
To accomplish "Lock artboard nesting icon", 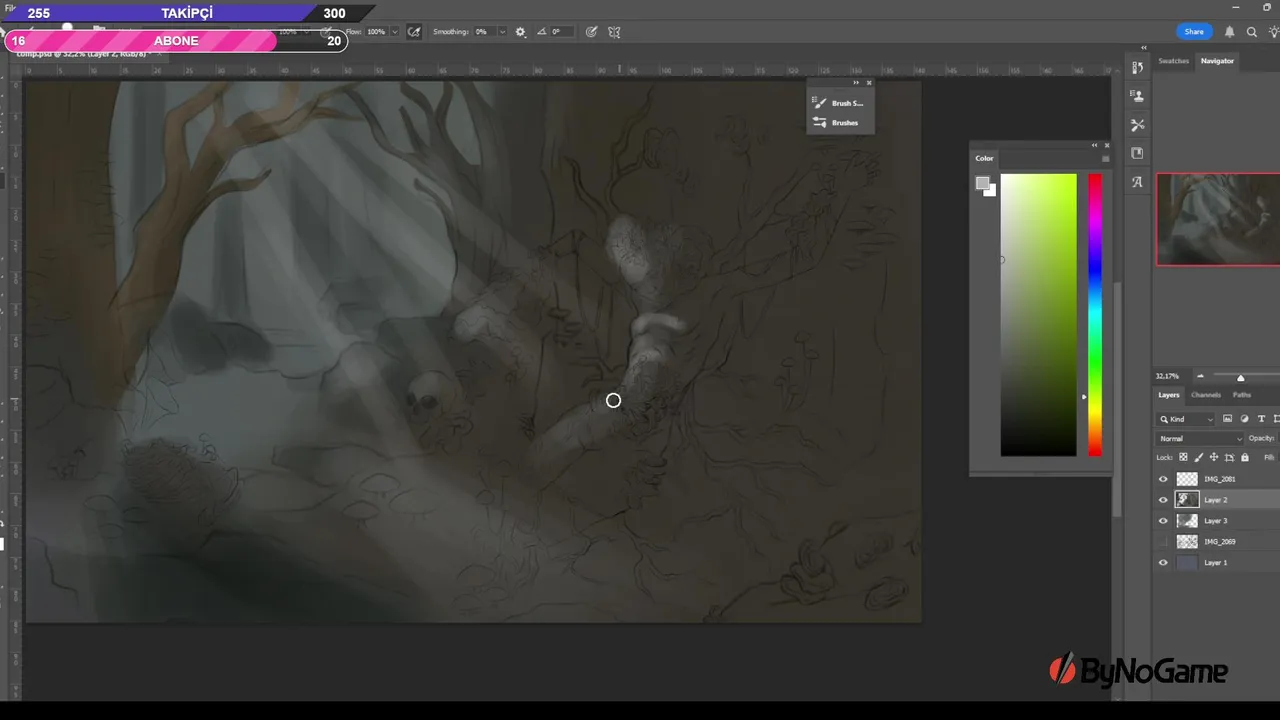I will (1229, 458).
